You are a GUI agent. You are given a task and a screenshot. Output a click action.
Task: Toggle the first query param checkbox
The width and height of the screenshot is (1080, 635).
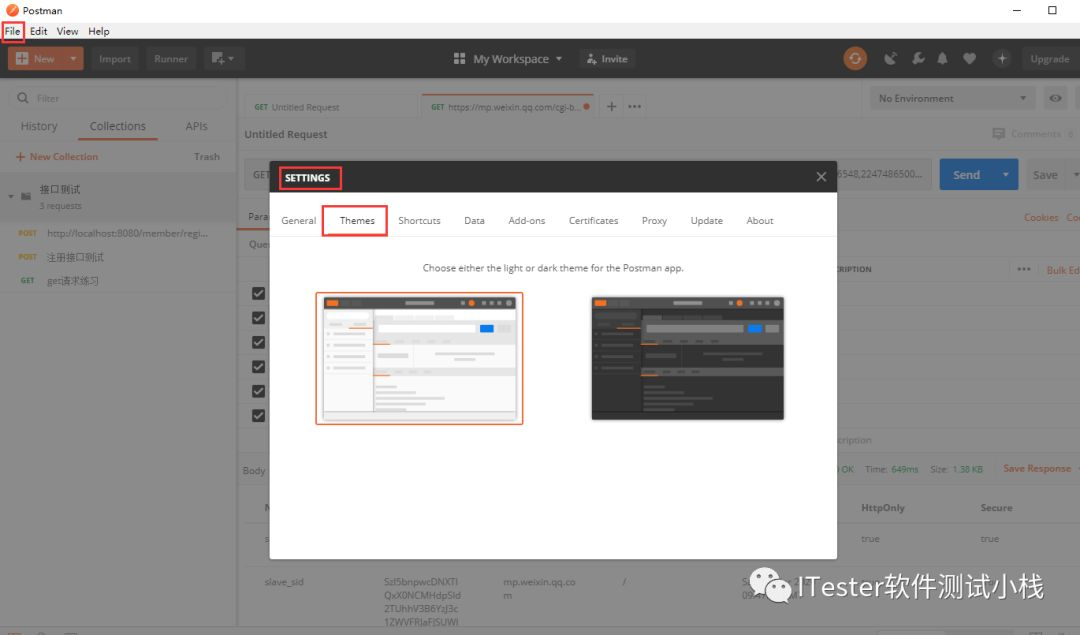click(x=258, y=293)
